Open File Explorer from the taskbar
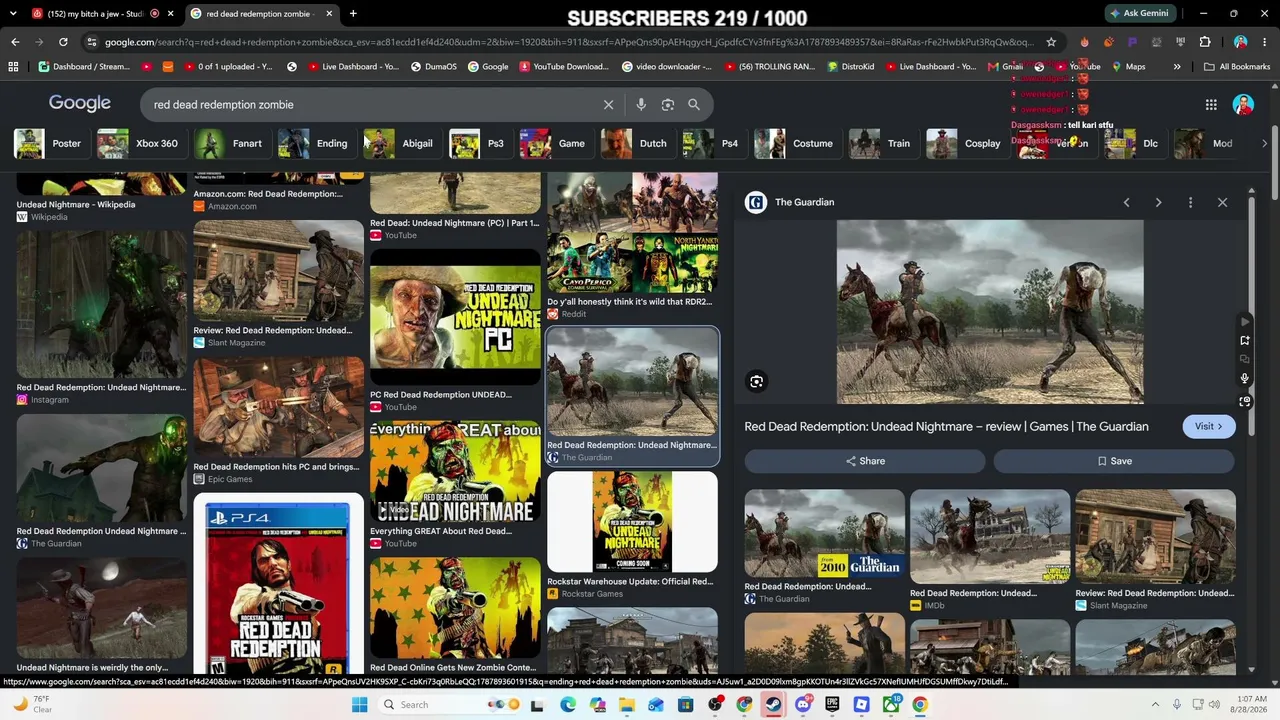The image size is (1280, 720). (x=627, y=705)
